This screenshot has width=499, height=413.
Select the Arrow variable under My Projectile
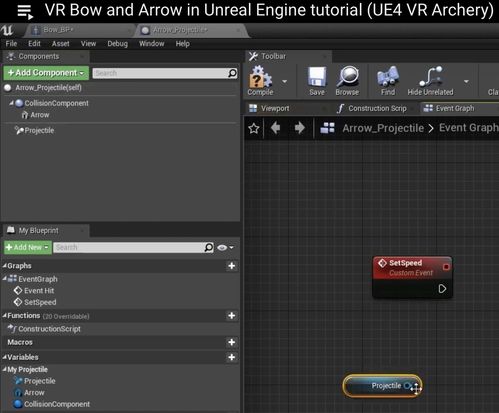[x=34, y=392]
